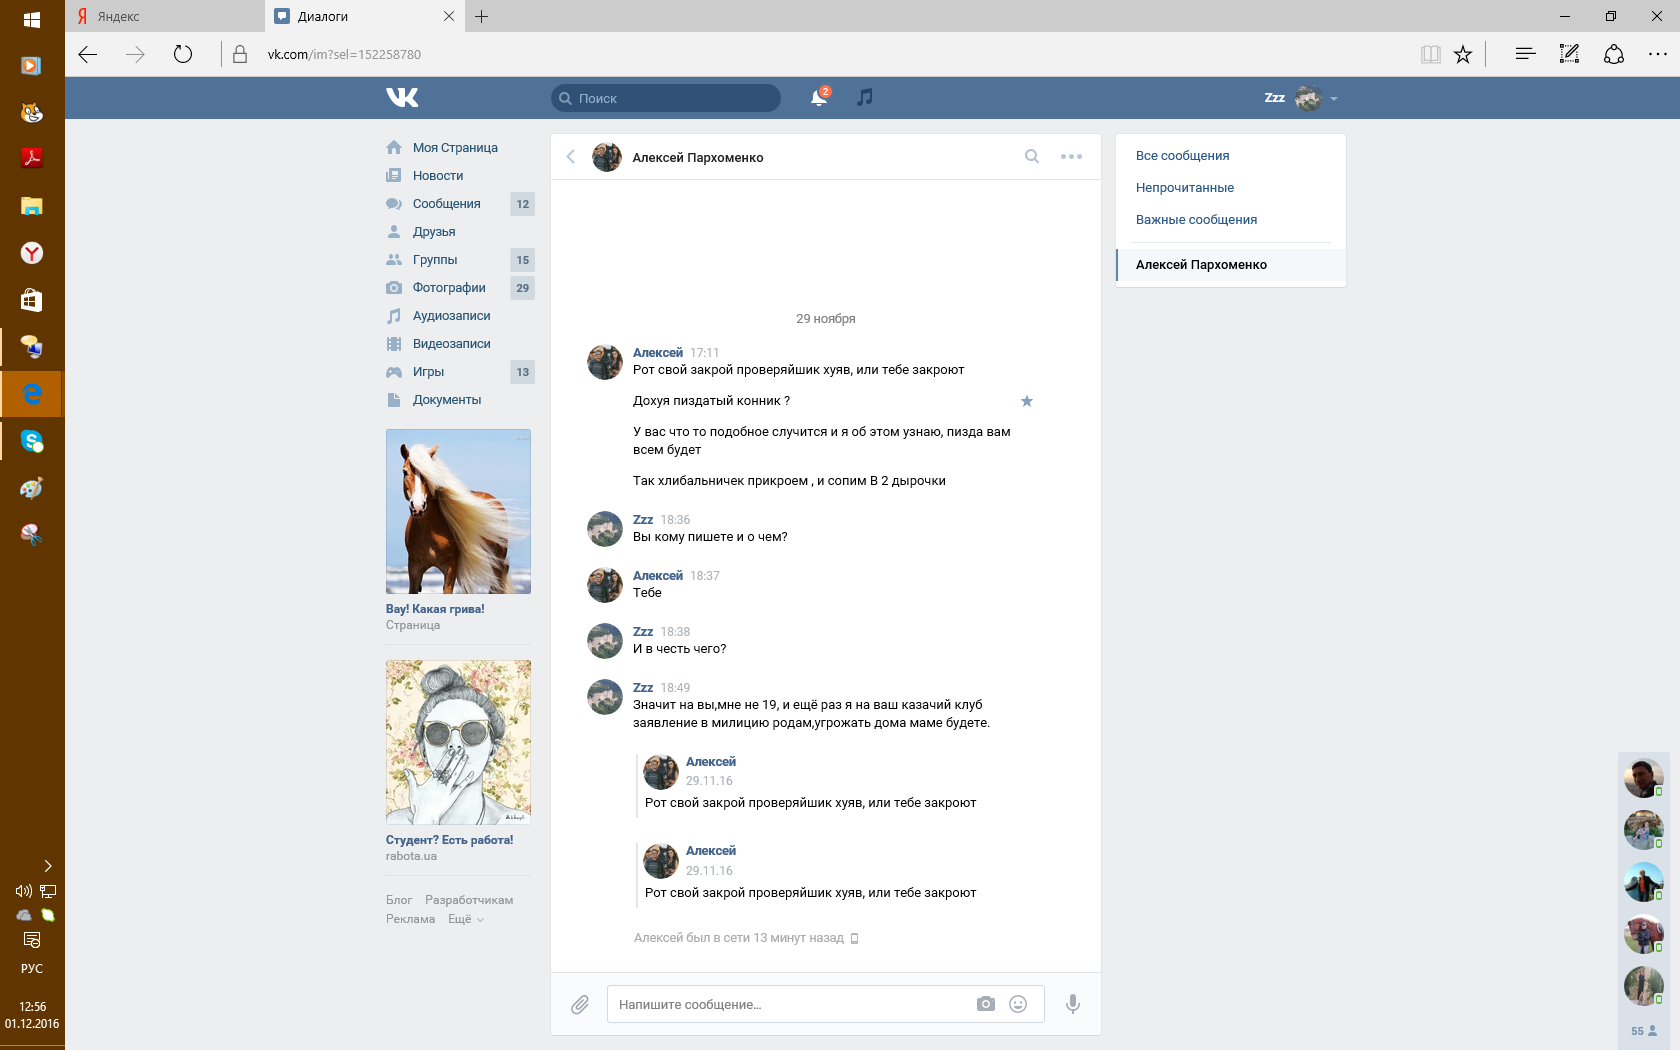This screenshot has height=1050, width=1680.
Task: Click the Напишите сообщение input field
Action: (790, 1004)
